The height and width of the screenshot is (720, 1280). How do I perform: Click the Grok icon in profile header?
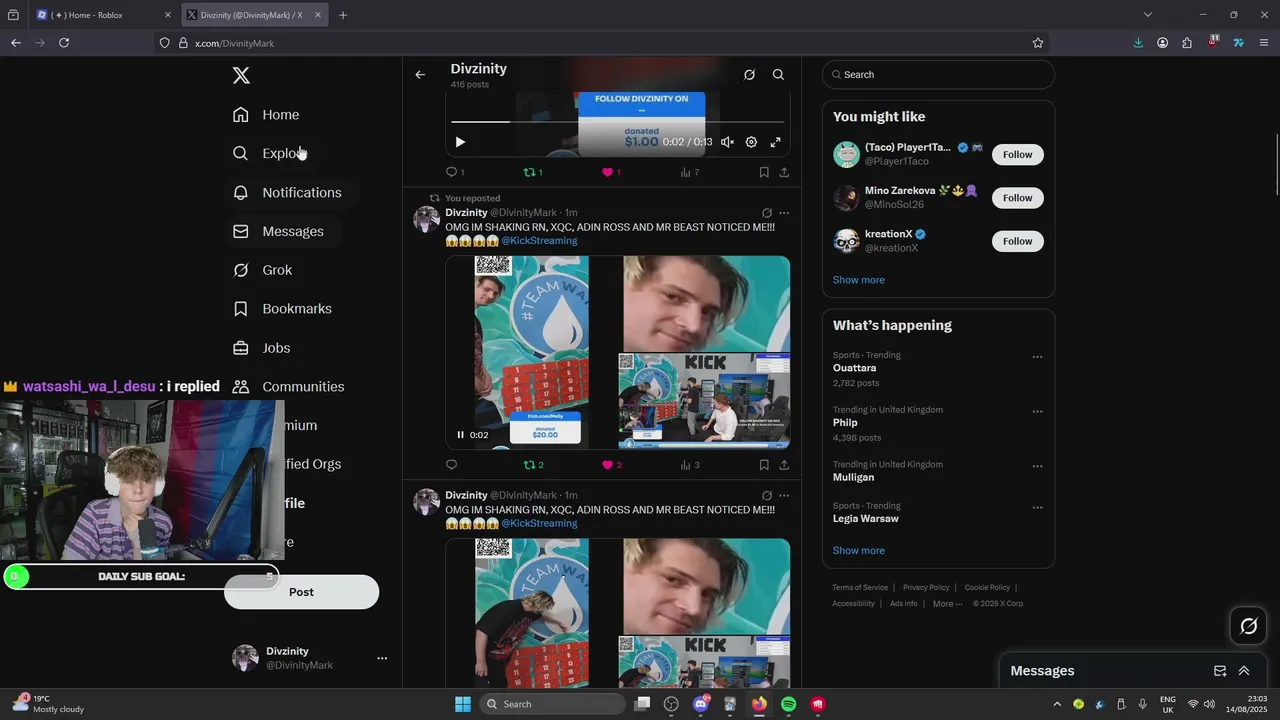pyautogui.click(x=749, y=75)
